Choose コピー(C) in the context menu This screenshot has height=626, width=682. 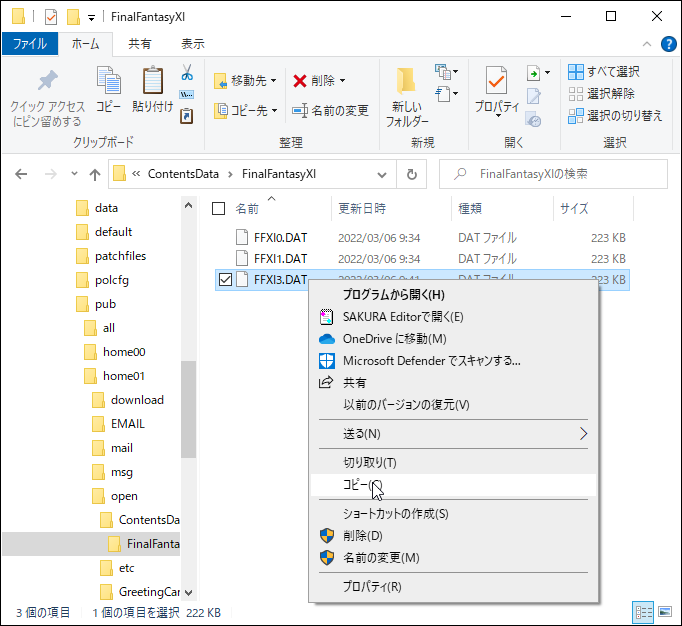454,485
